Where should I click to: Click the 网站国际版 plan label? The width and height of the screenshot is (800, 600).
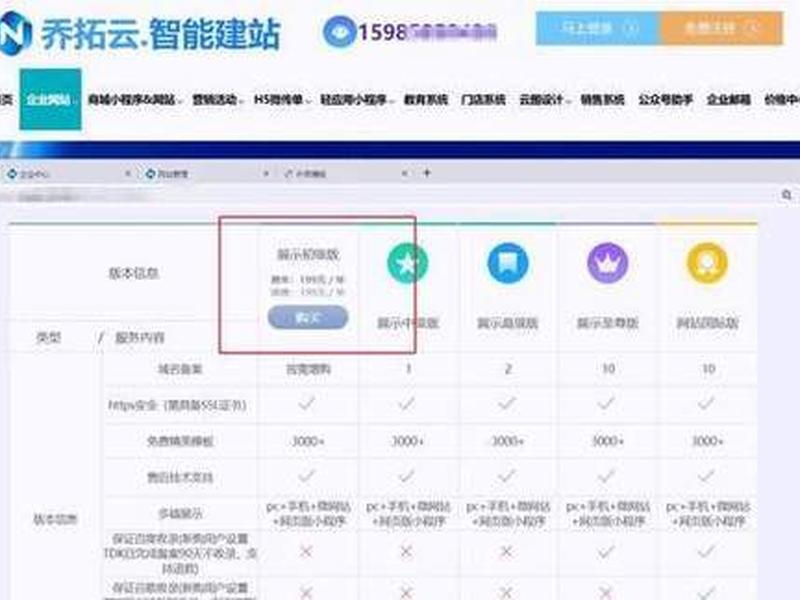click(707, 323)
